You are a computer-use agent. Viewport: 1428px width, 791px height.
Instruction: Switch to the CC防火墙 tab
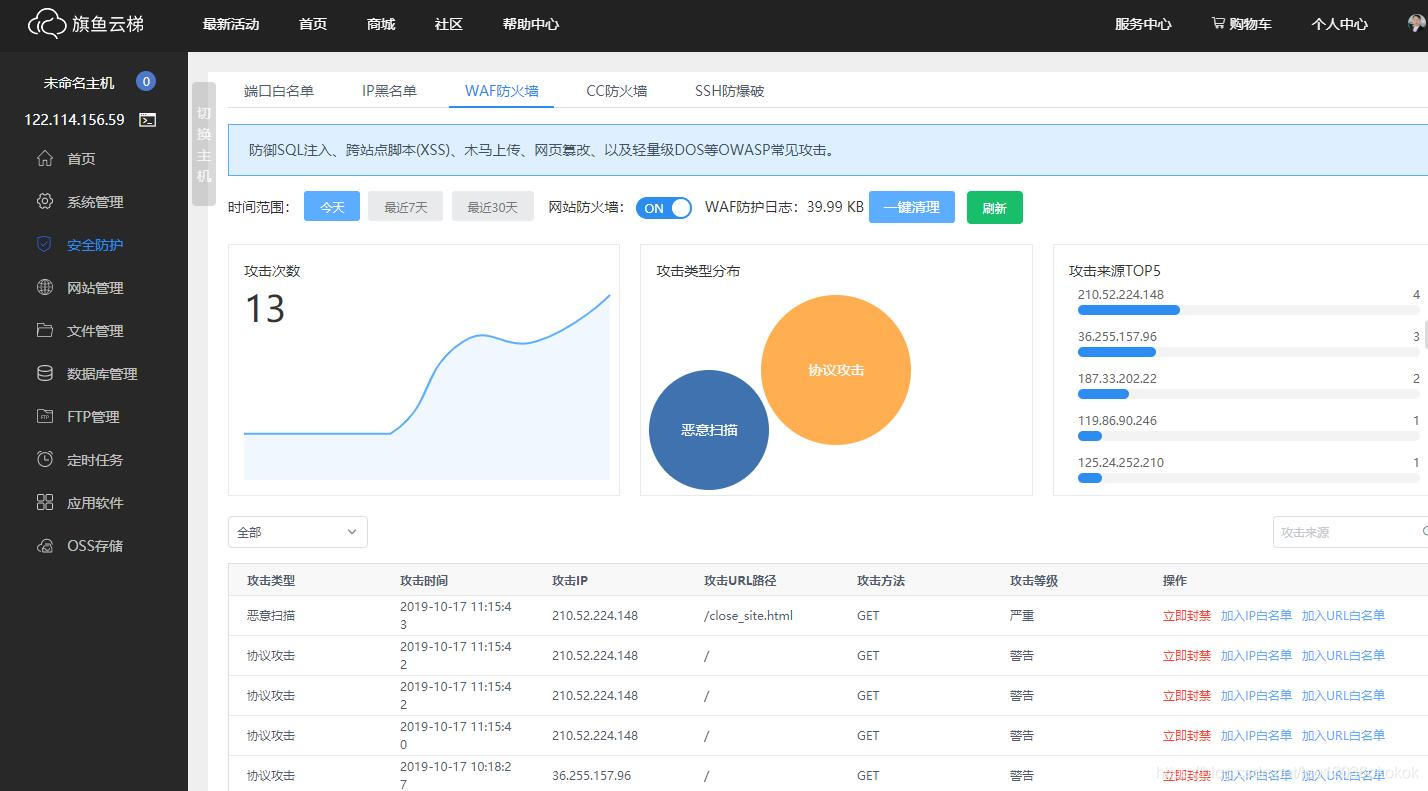(x=616, y=90)
